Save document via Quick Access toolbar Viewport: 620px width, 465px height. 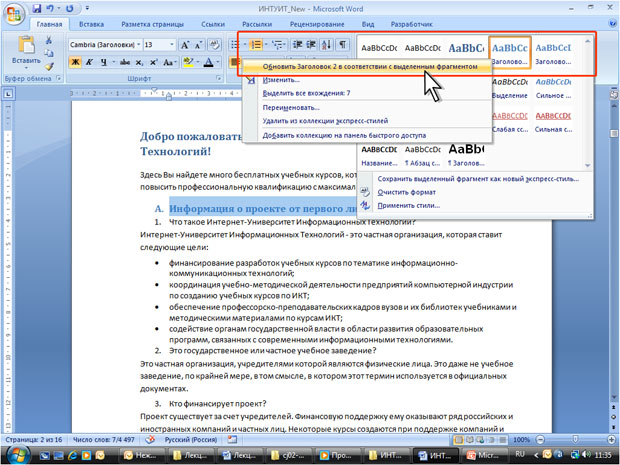[x=37, y=8]
